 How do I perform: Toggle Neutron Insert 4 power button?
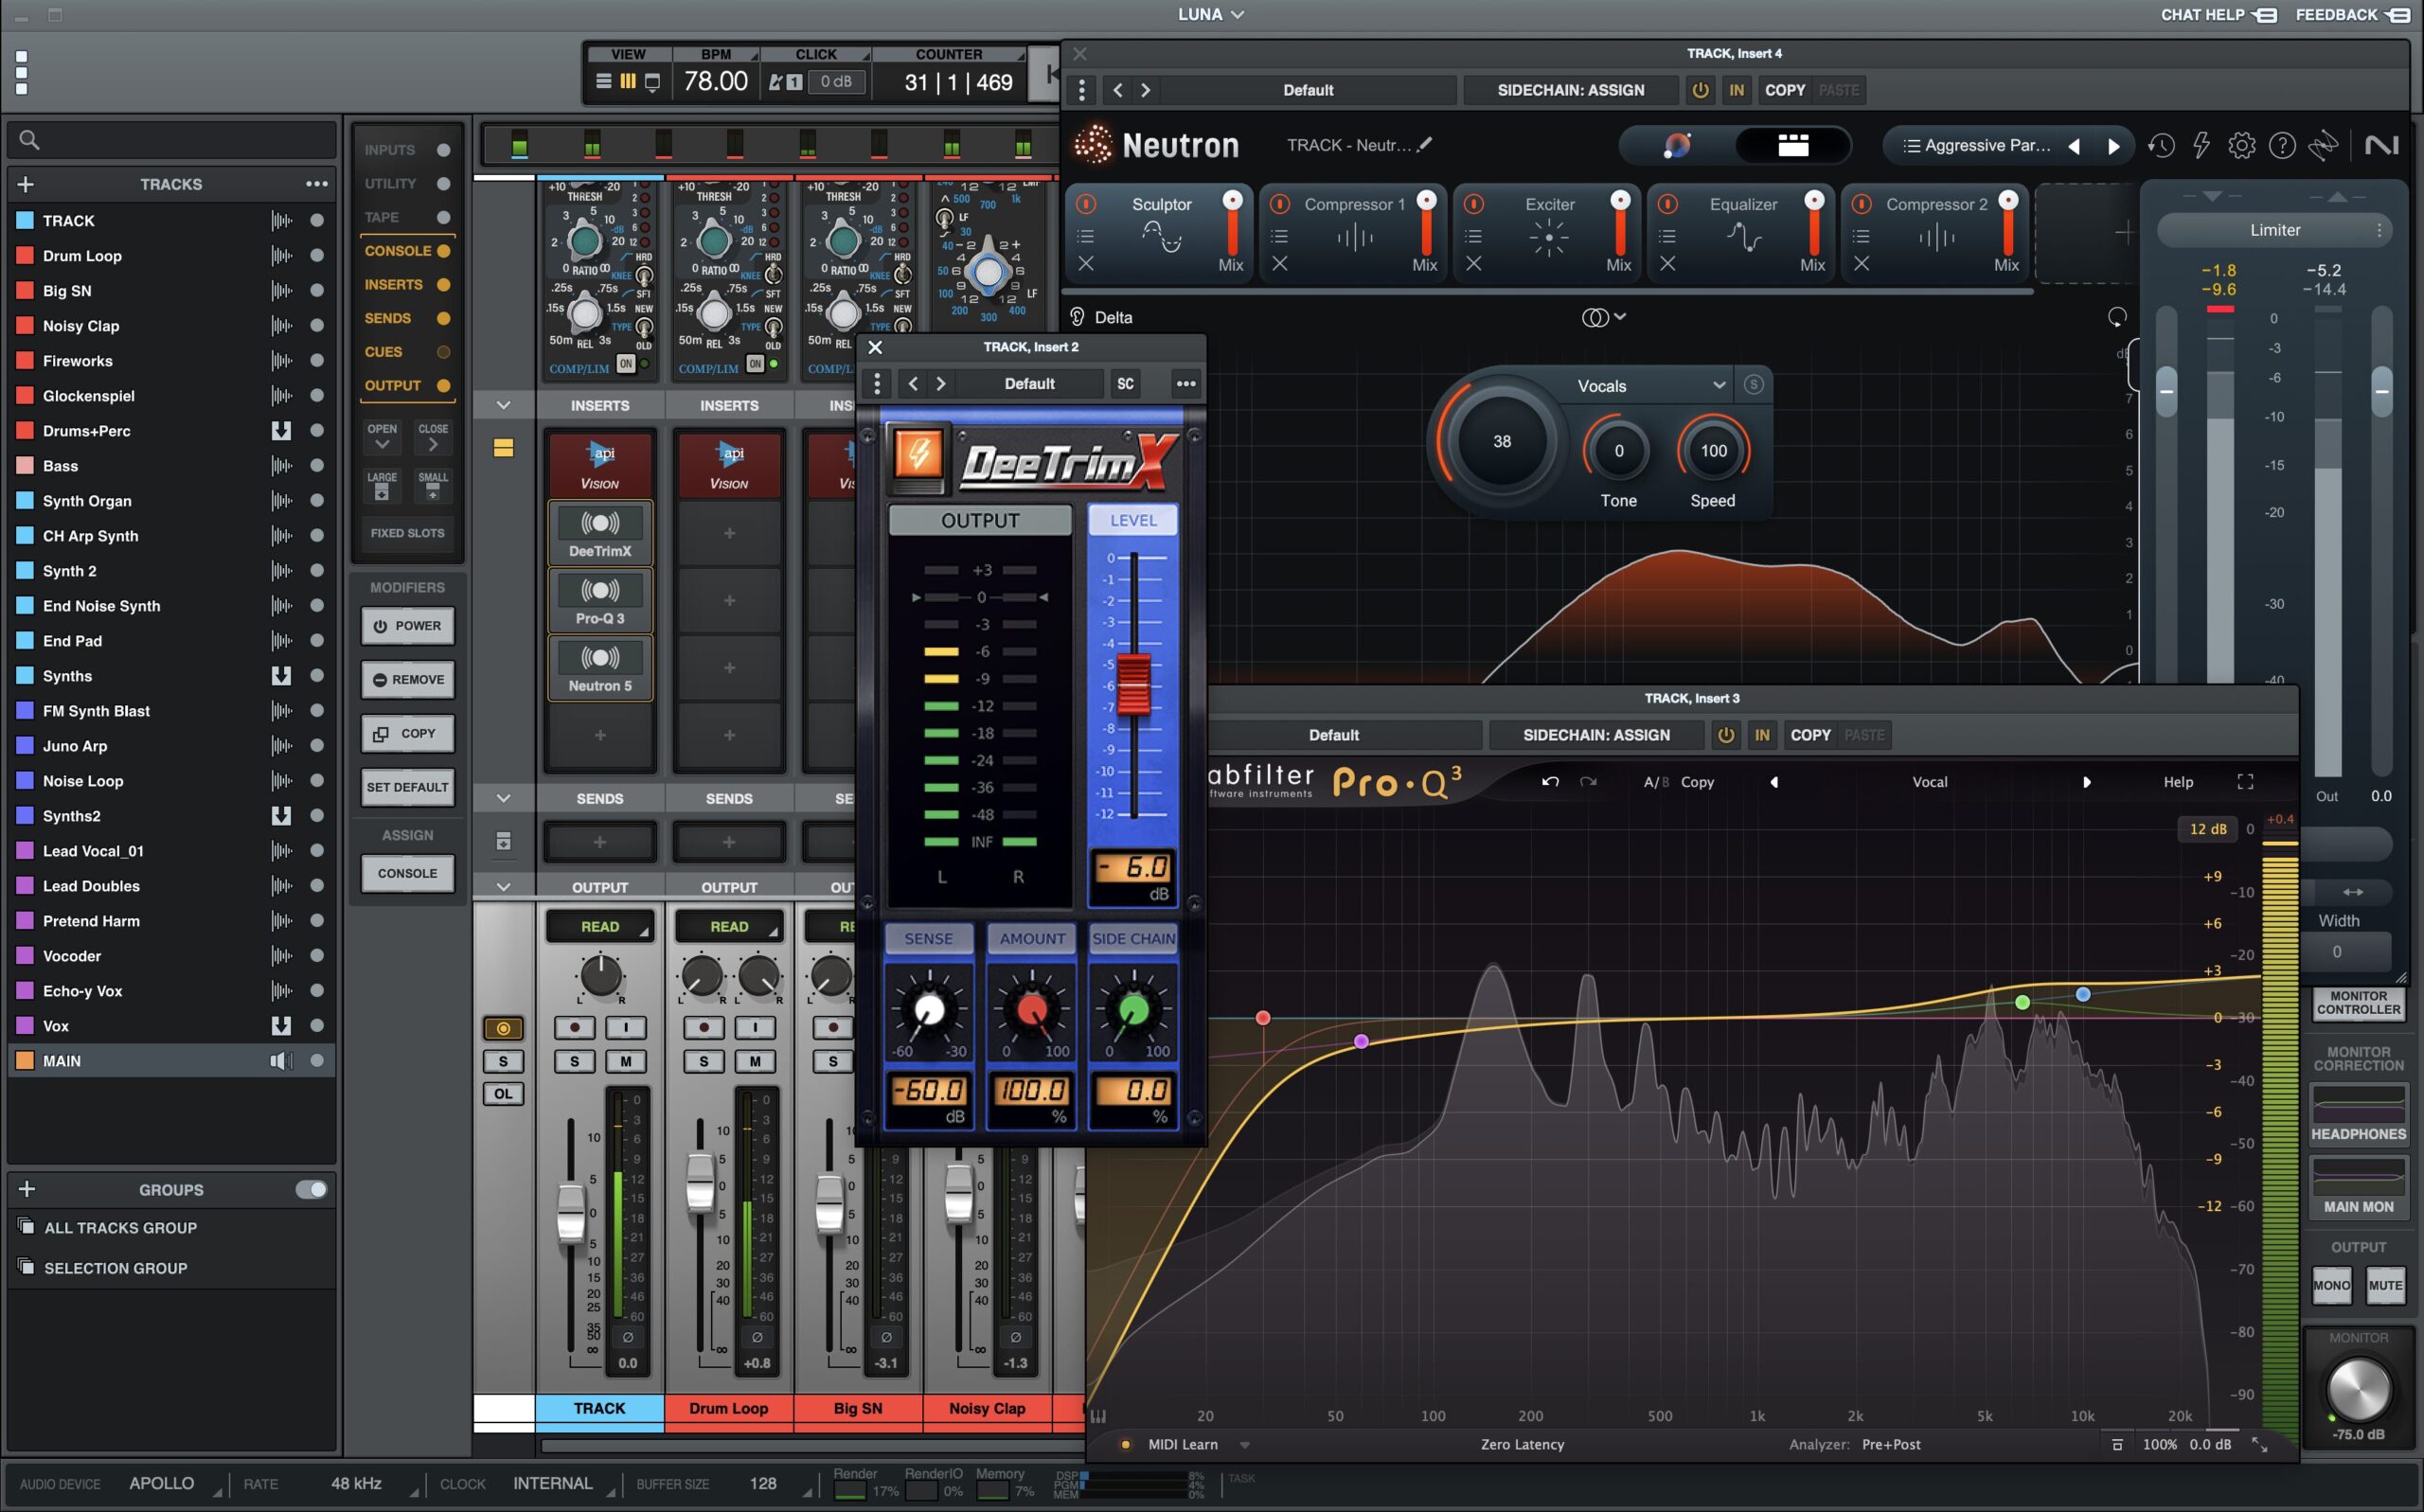click(1700, 90)
